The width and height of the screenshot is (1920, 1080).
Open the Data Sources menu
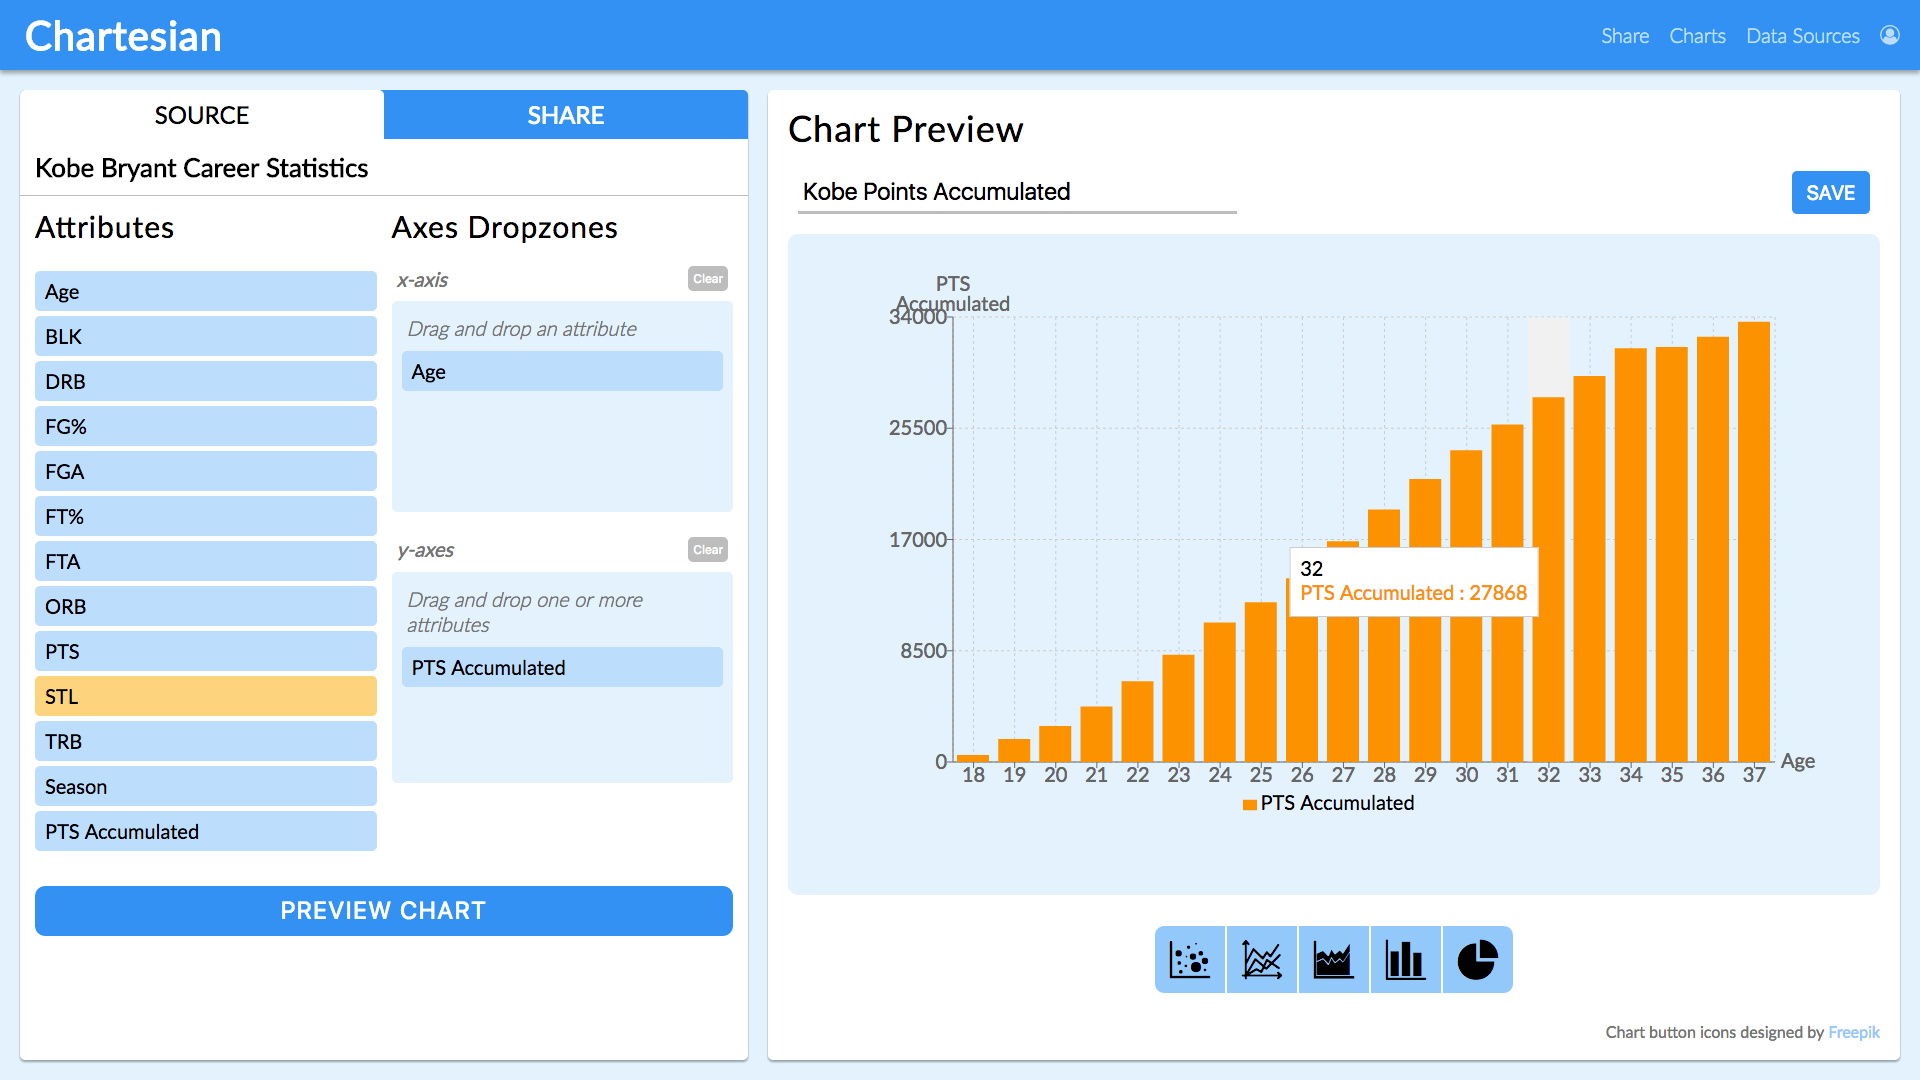click(x=1802, y=36)
